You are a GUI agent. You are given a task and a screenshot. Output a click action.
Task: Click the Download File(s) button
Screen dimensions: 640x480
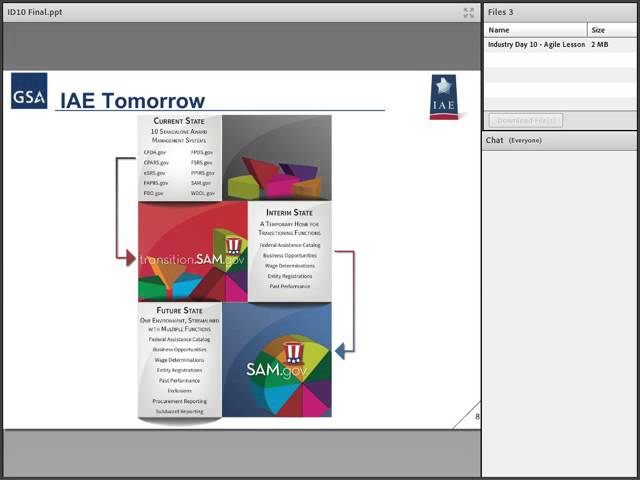point(525,120)
